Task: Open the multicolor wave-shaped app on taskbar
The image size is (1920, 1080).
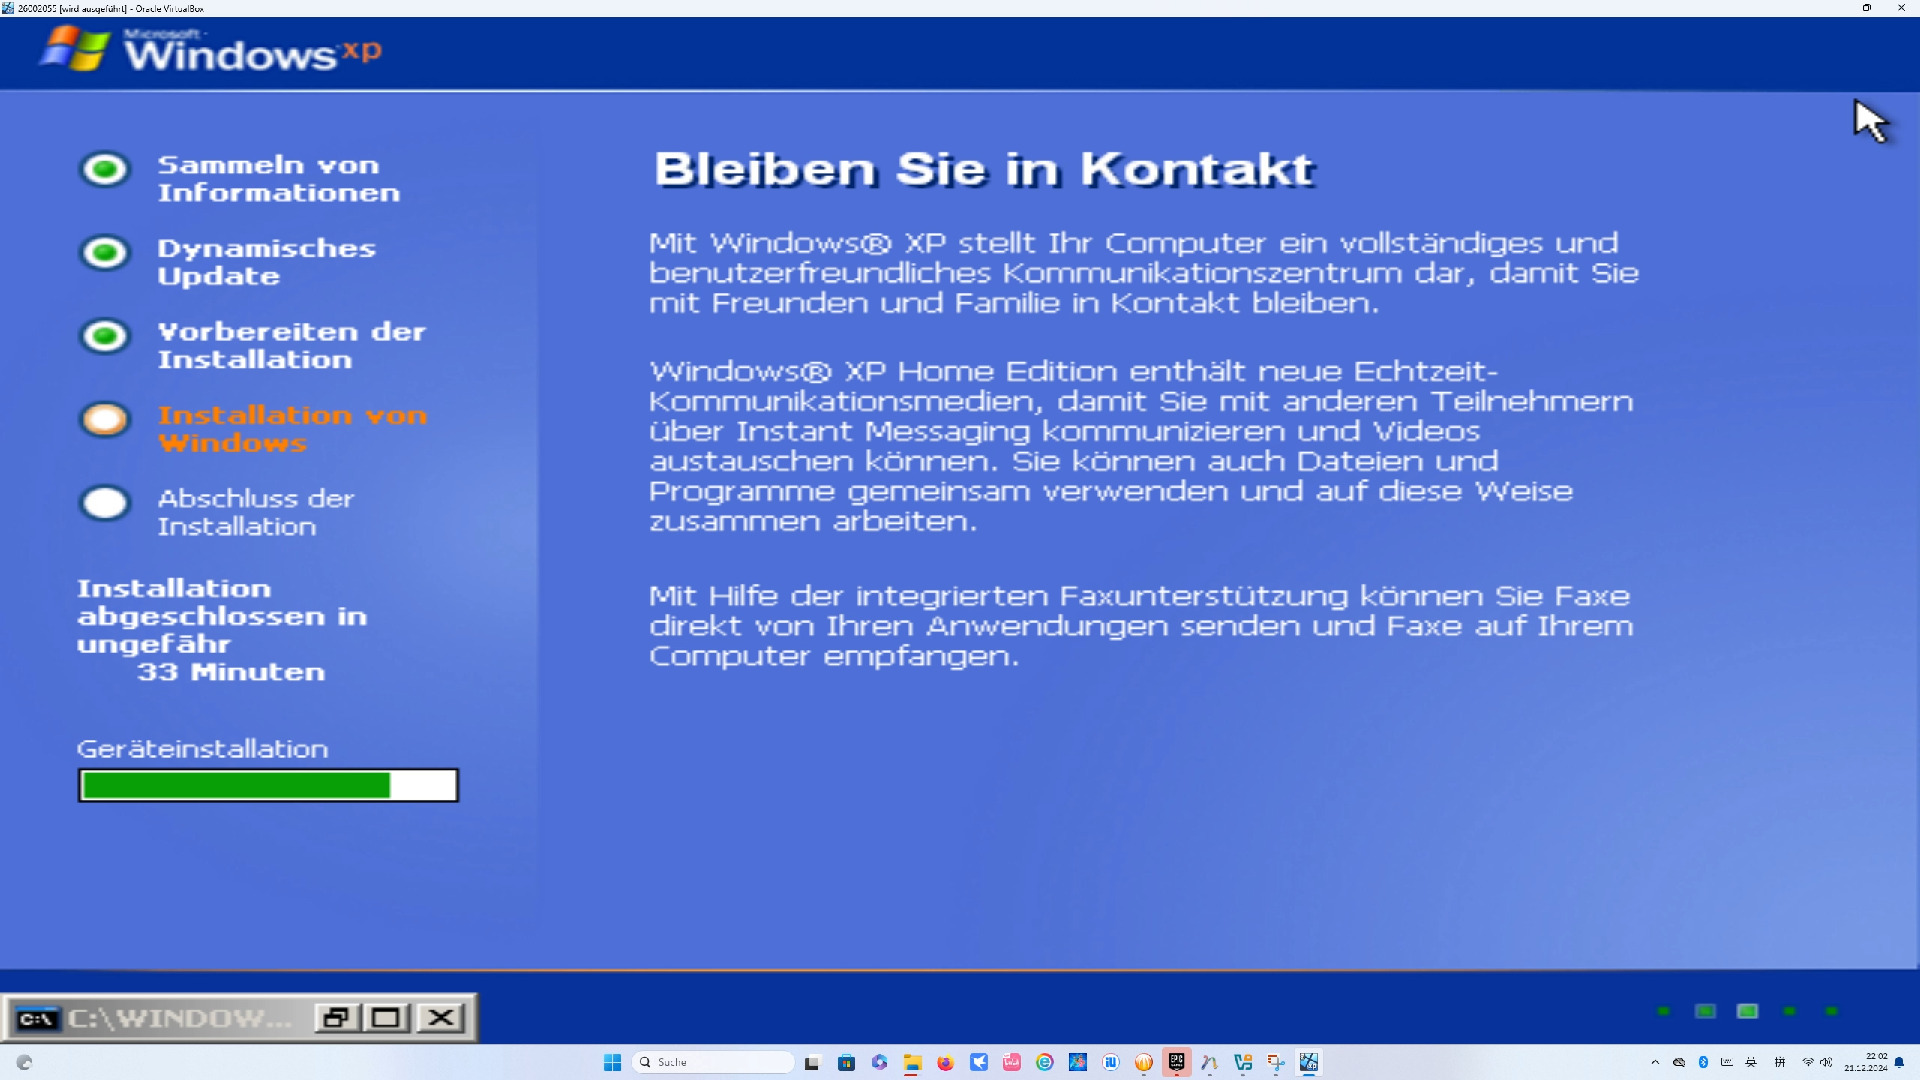Action: 1210,1062
